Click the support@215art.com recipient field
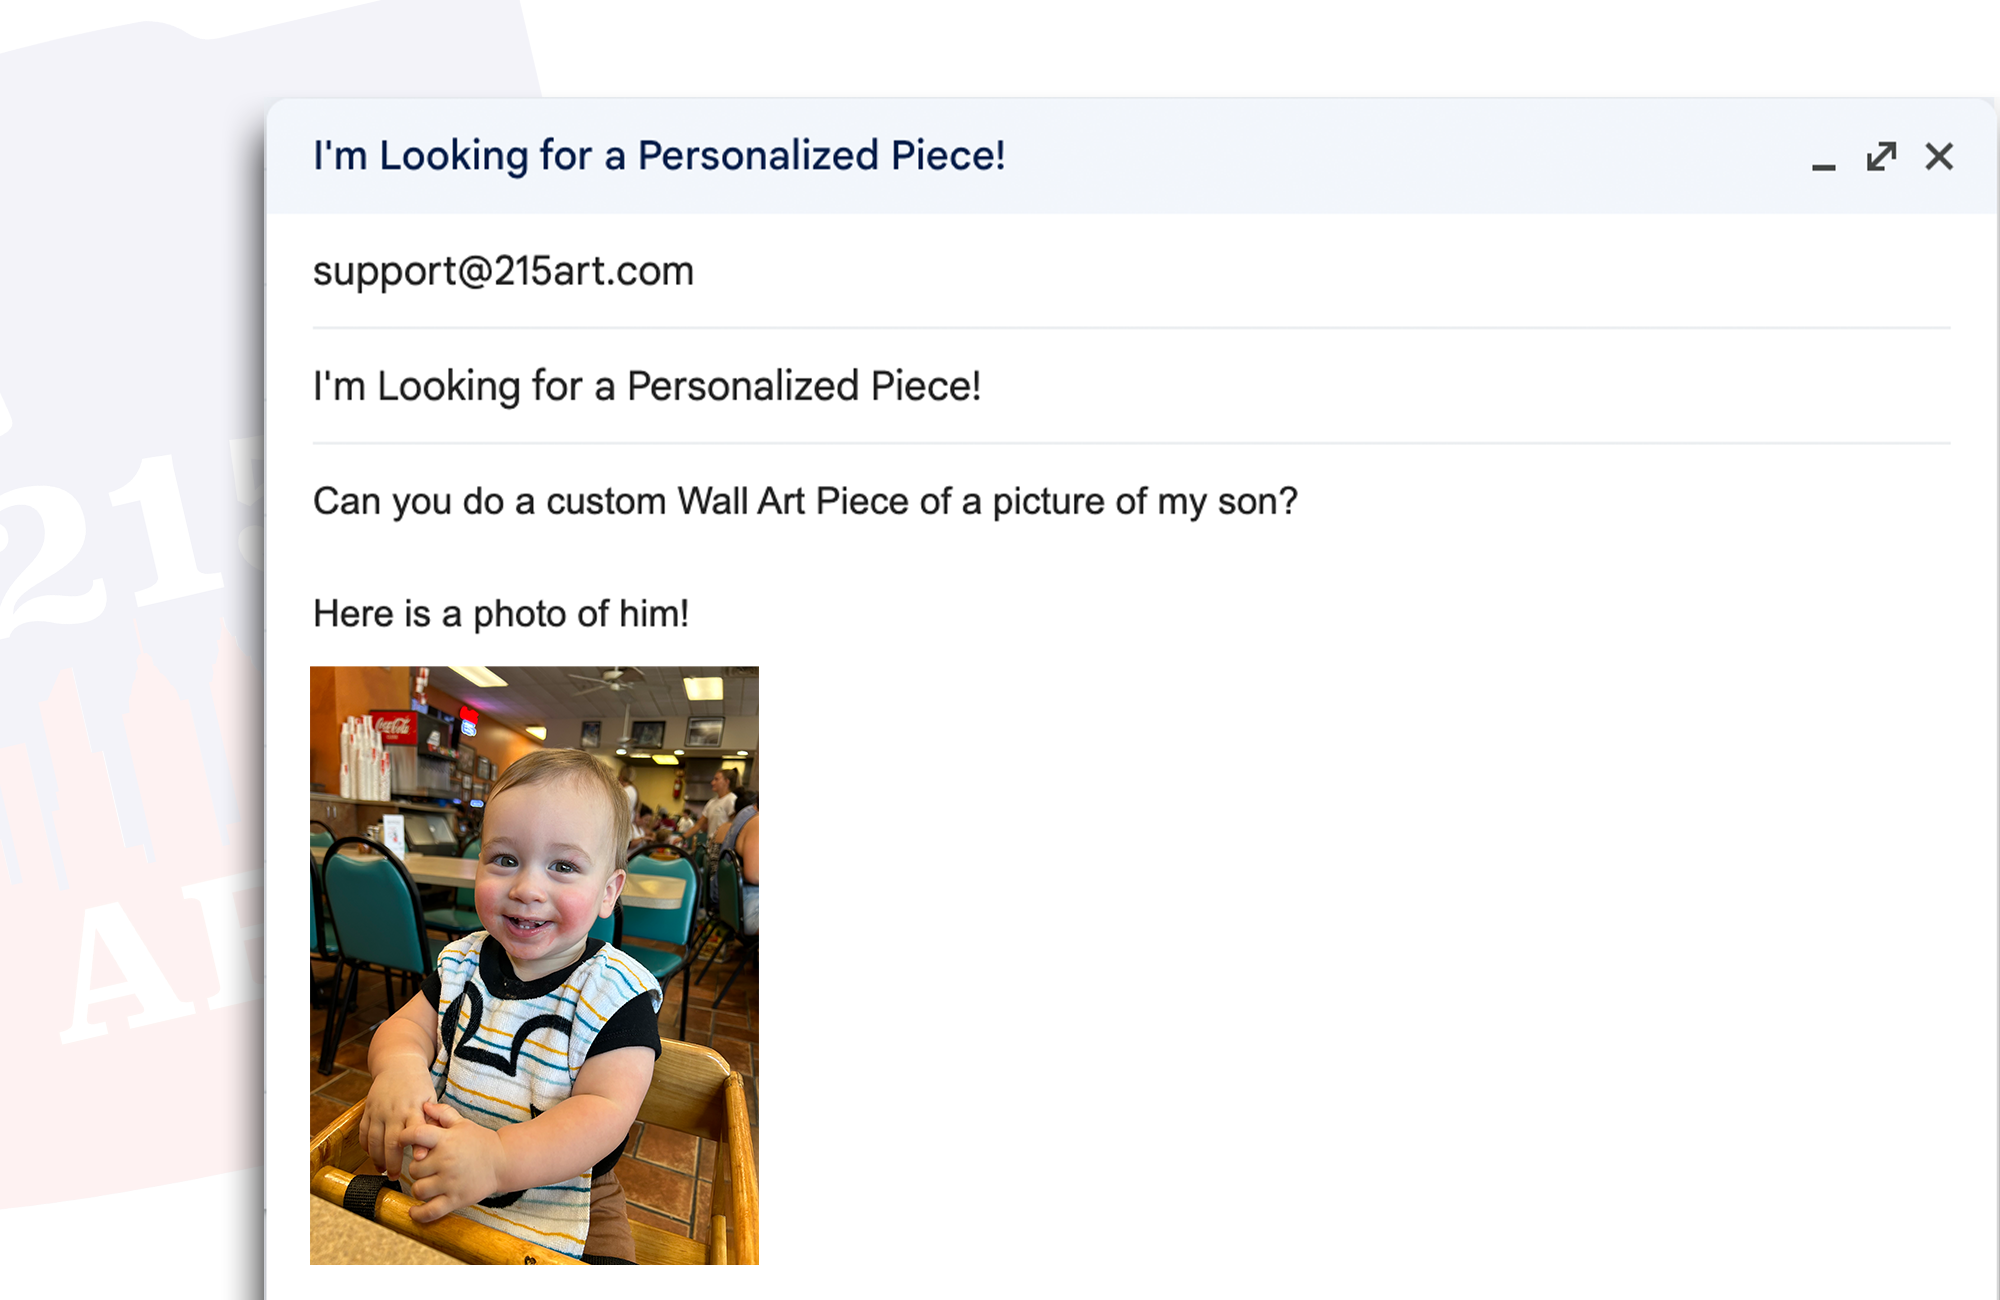 (1131, 271)
